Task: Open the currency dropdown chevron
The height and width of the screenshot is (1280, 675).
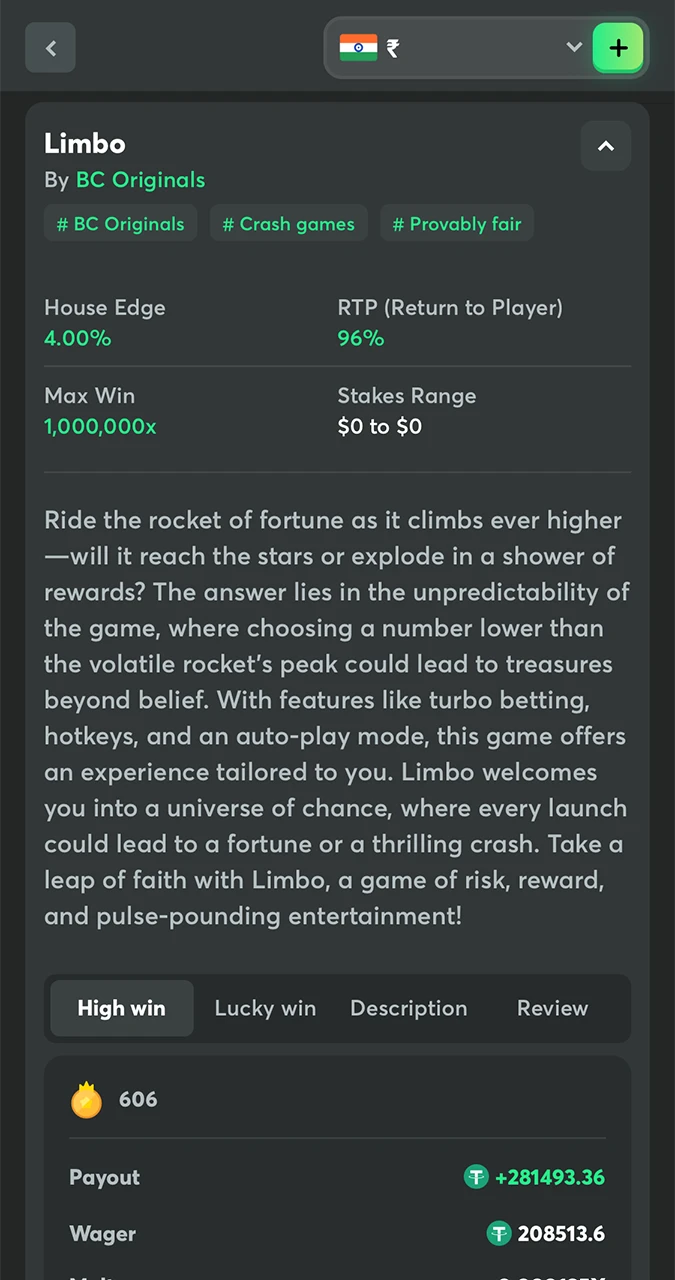Action: 573,47
